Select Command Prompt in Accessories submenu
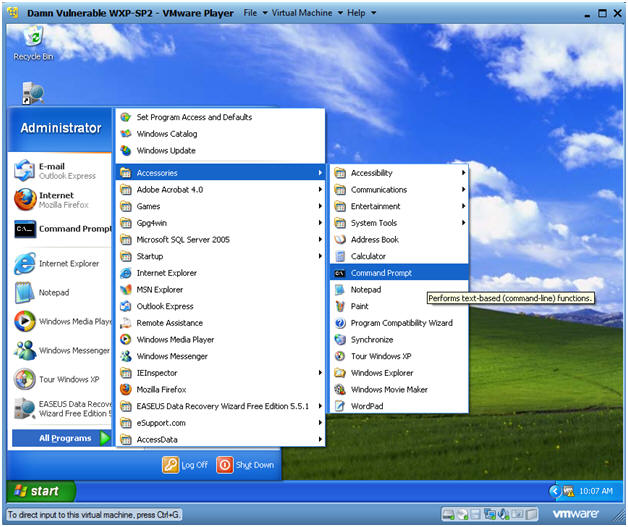Image resolution: width=628 pixels, height=527 pixels. (x=399, y=273)
